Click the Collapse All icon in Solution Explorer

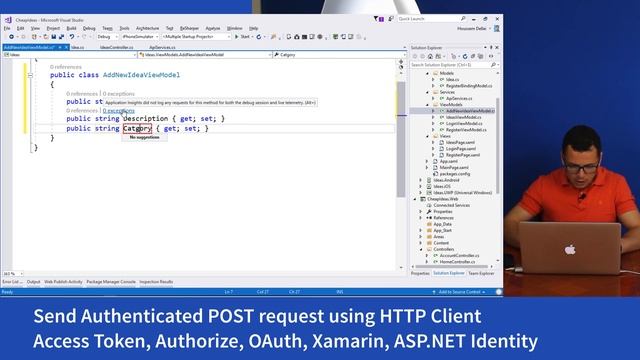473,56
